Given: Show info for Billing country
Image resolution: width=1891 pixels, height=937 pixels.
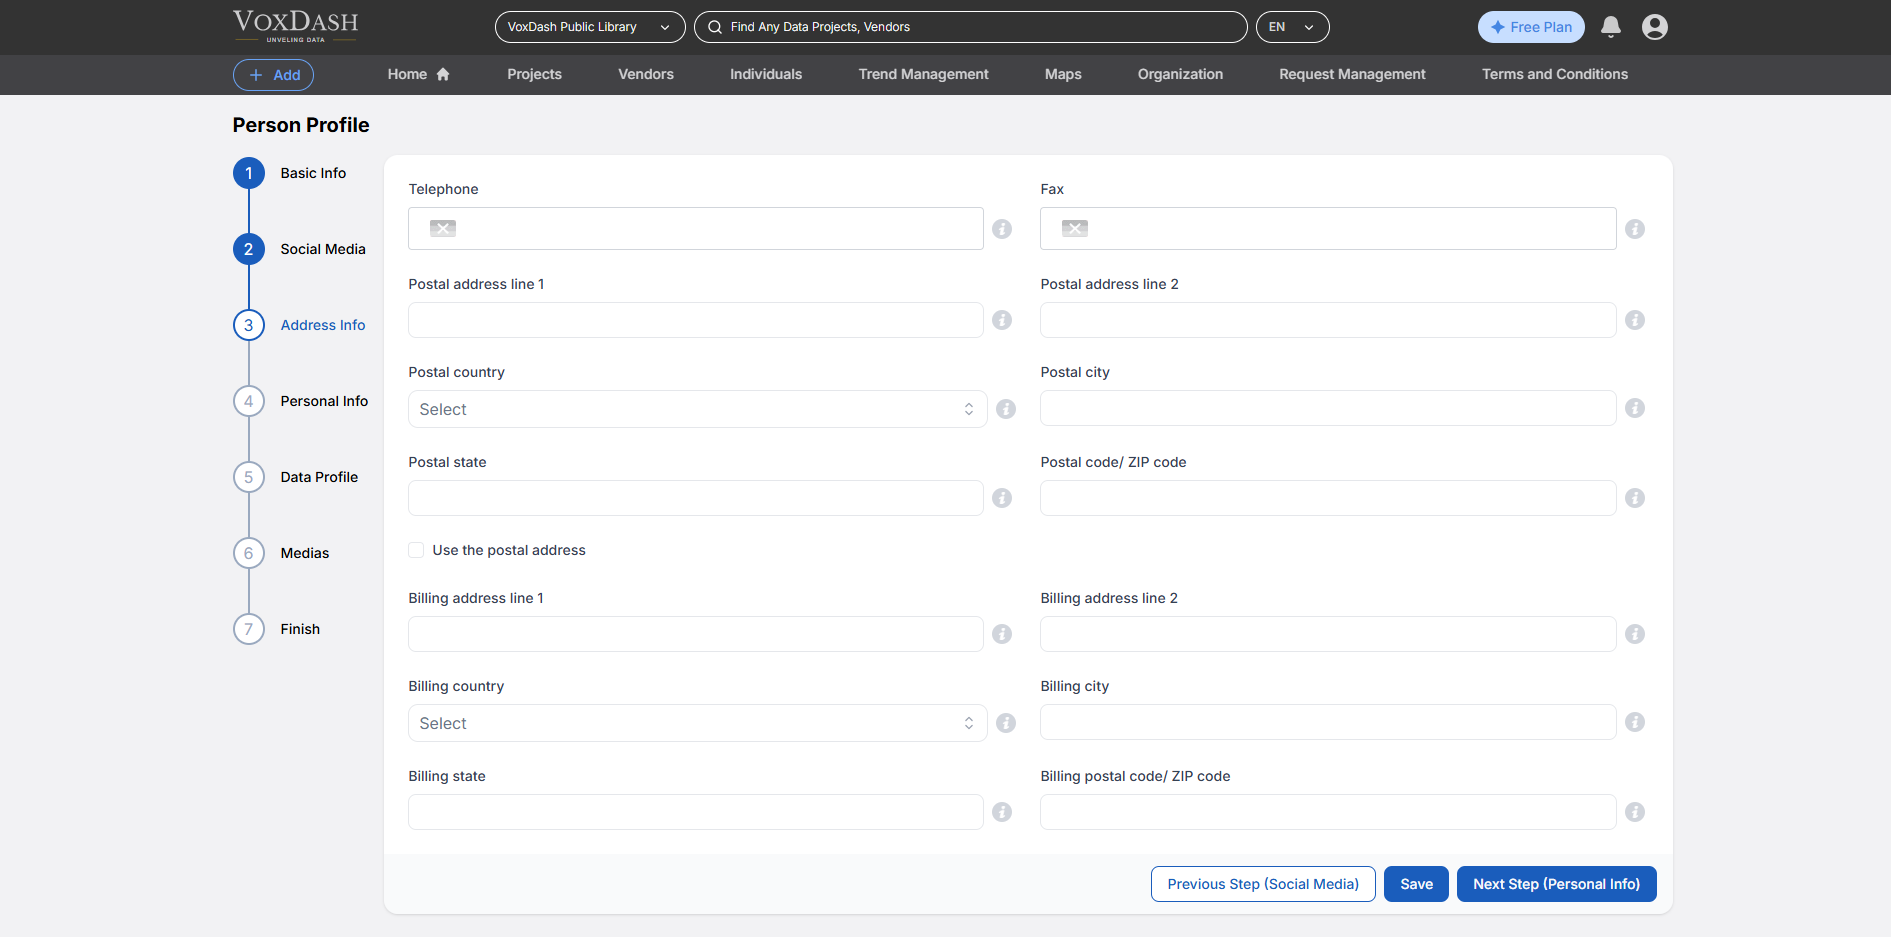Looking at the screenshot, I should pyautogui.click(x=1006, y=723).
